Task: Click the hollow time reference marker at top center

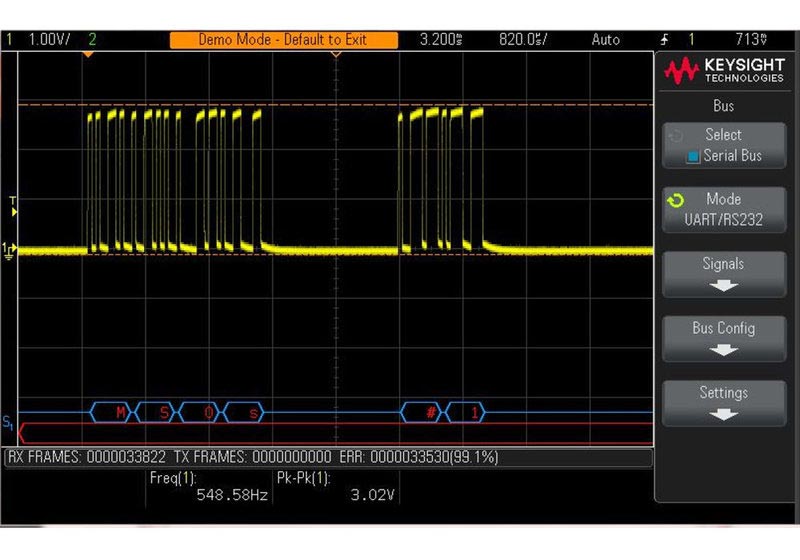Action: [x=336, y=54]
